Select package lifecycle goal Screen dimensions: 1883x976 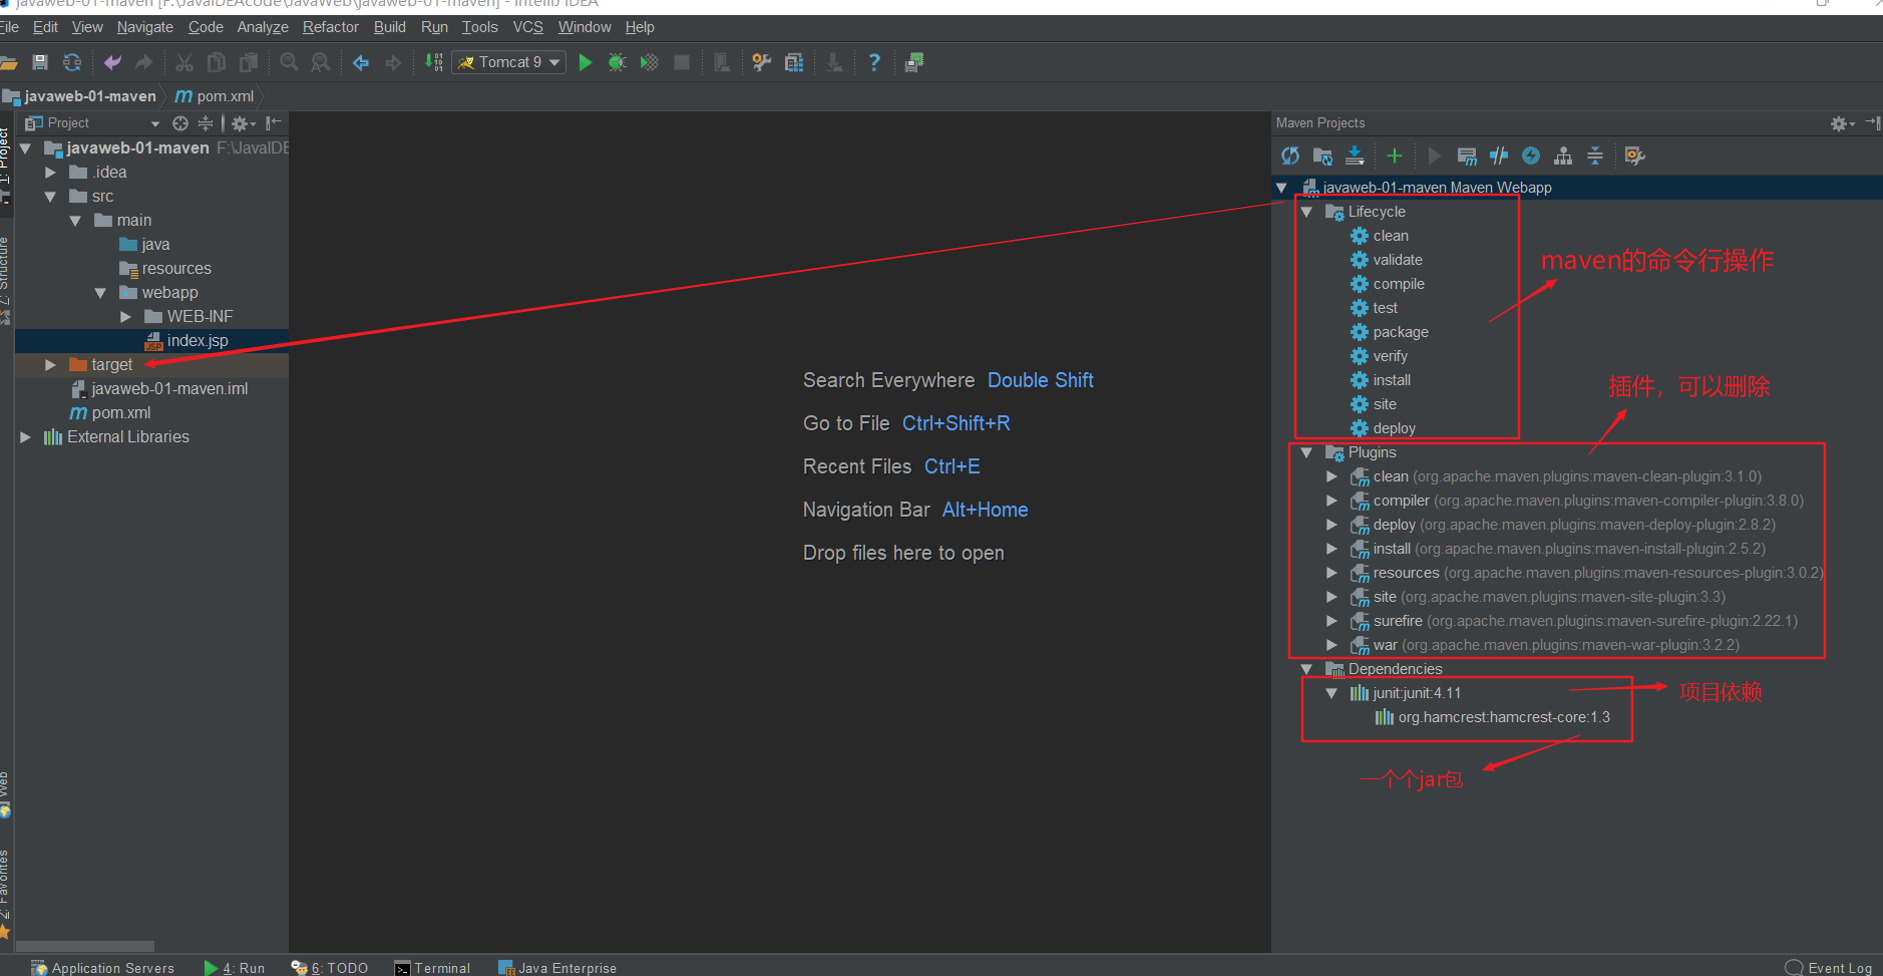[x=1400, y=332]
